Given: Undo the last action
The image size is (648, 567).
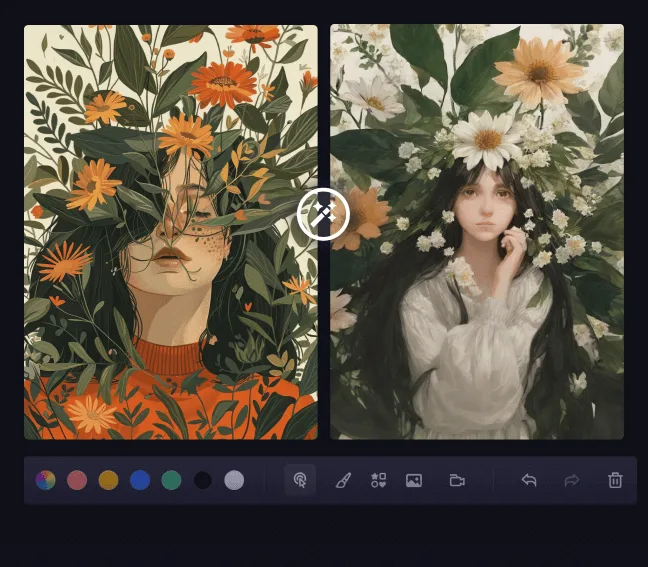Looking at the screenshot, I should pos(529,480).
